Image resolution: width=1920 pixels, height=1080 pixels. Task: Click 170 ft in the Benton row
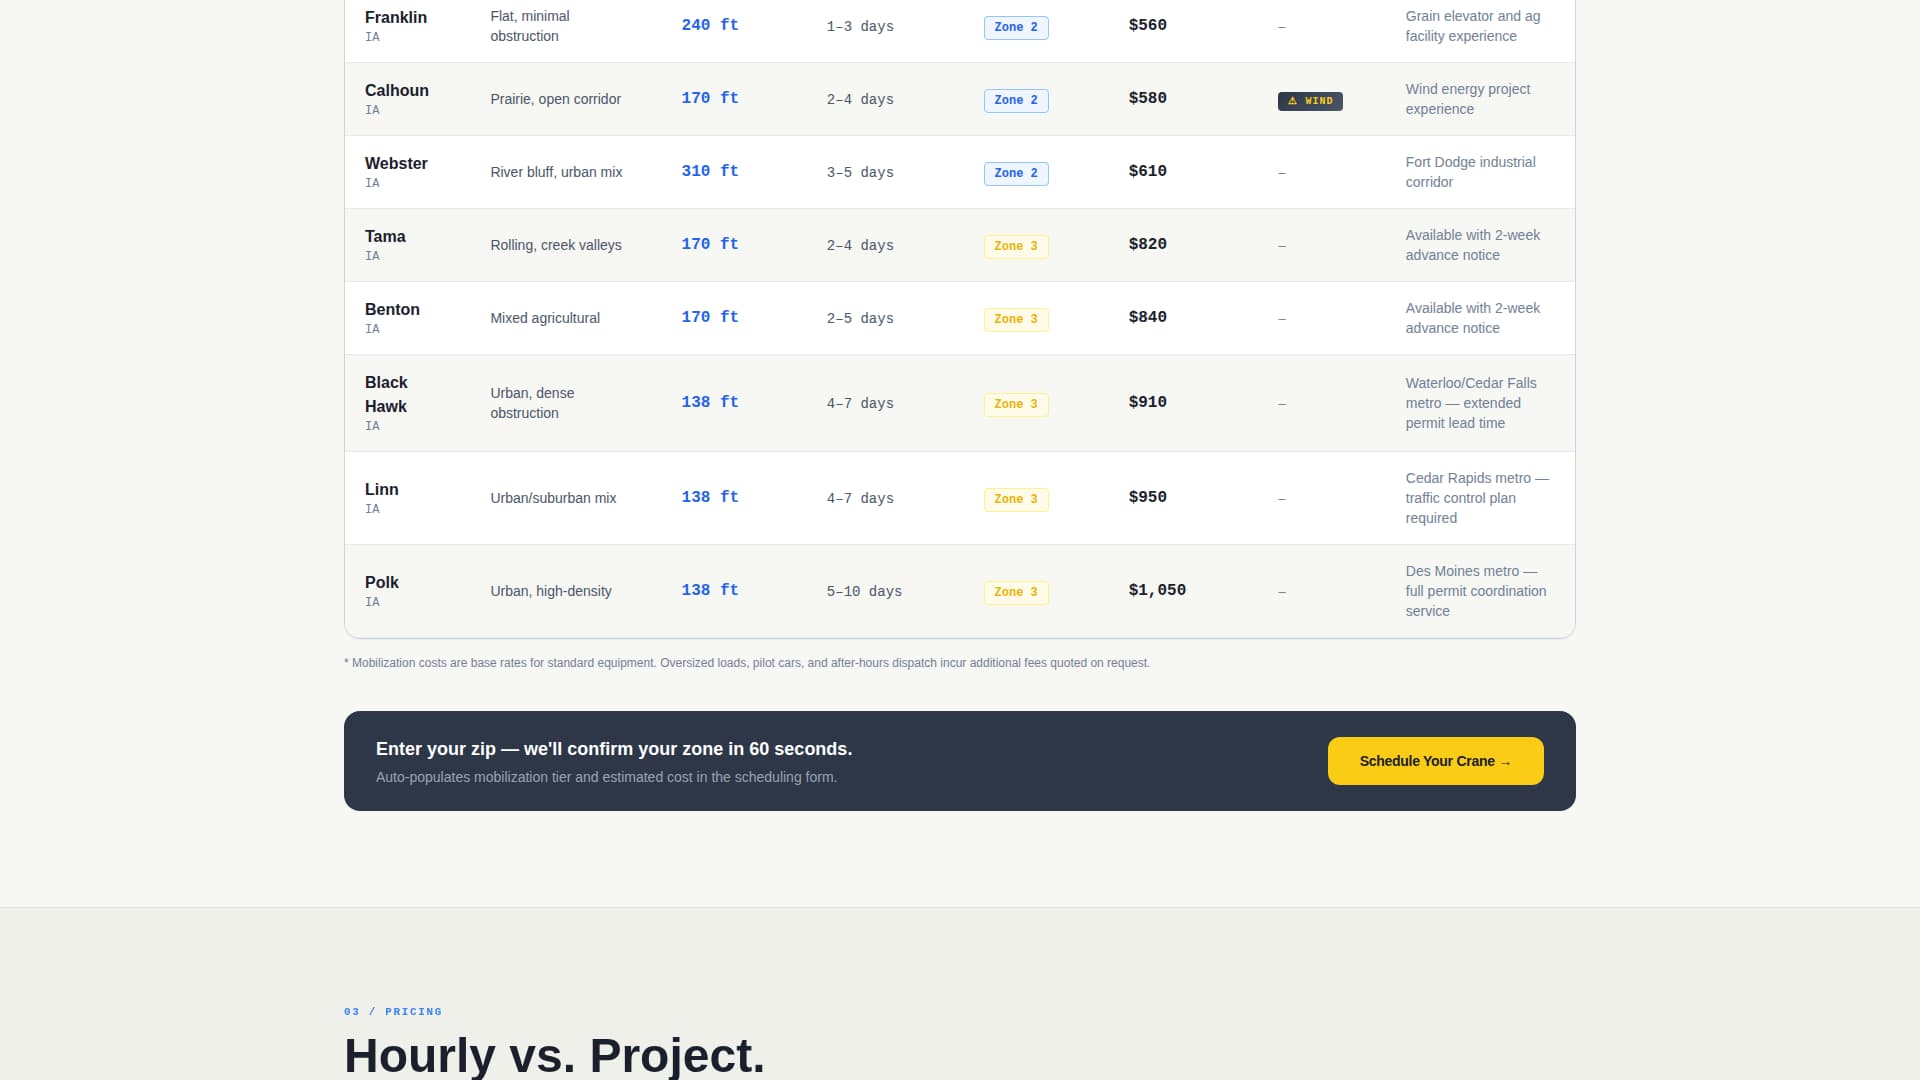click(710, 317)
